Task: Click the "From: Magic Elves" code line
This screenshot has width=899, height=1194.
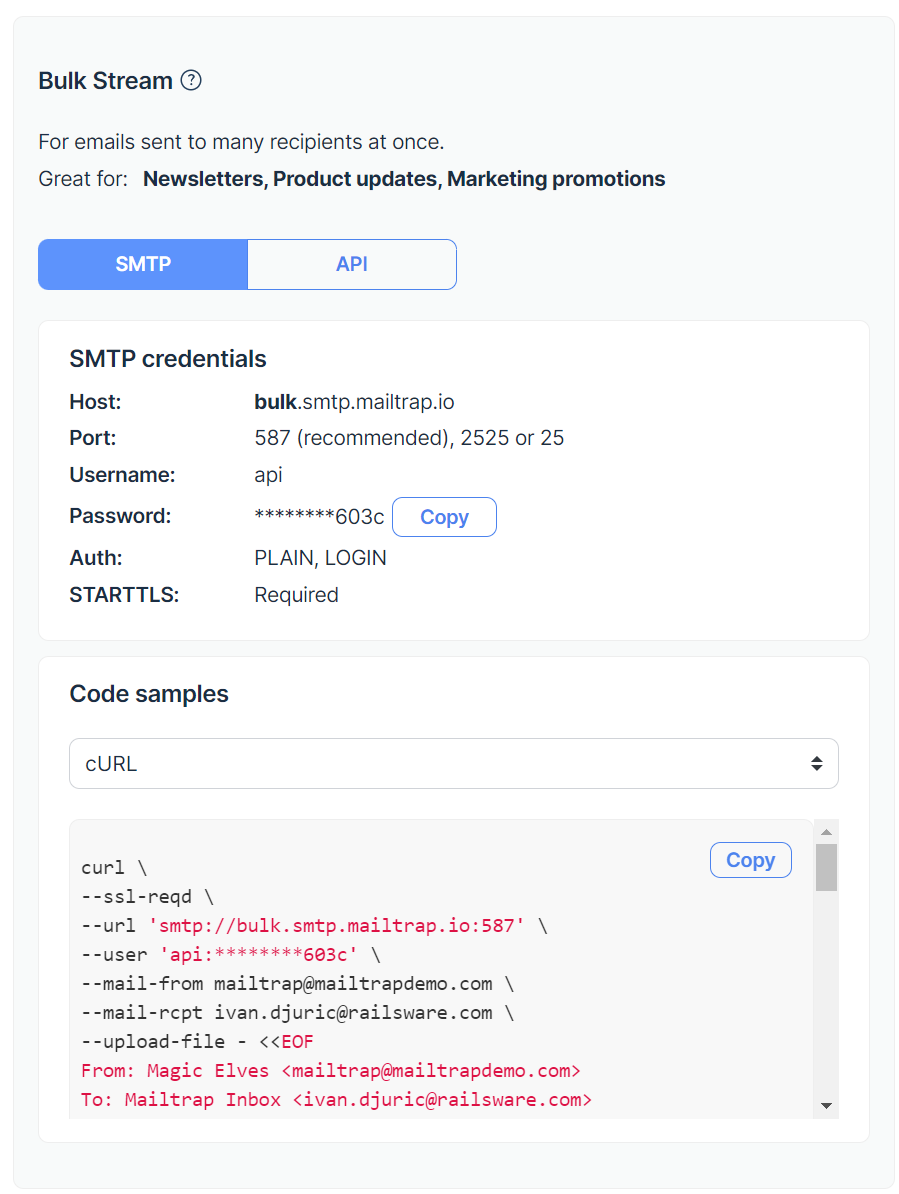Action: (x=330, y=1071)
